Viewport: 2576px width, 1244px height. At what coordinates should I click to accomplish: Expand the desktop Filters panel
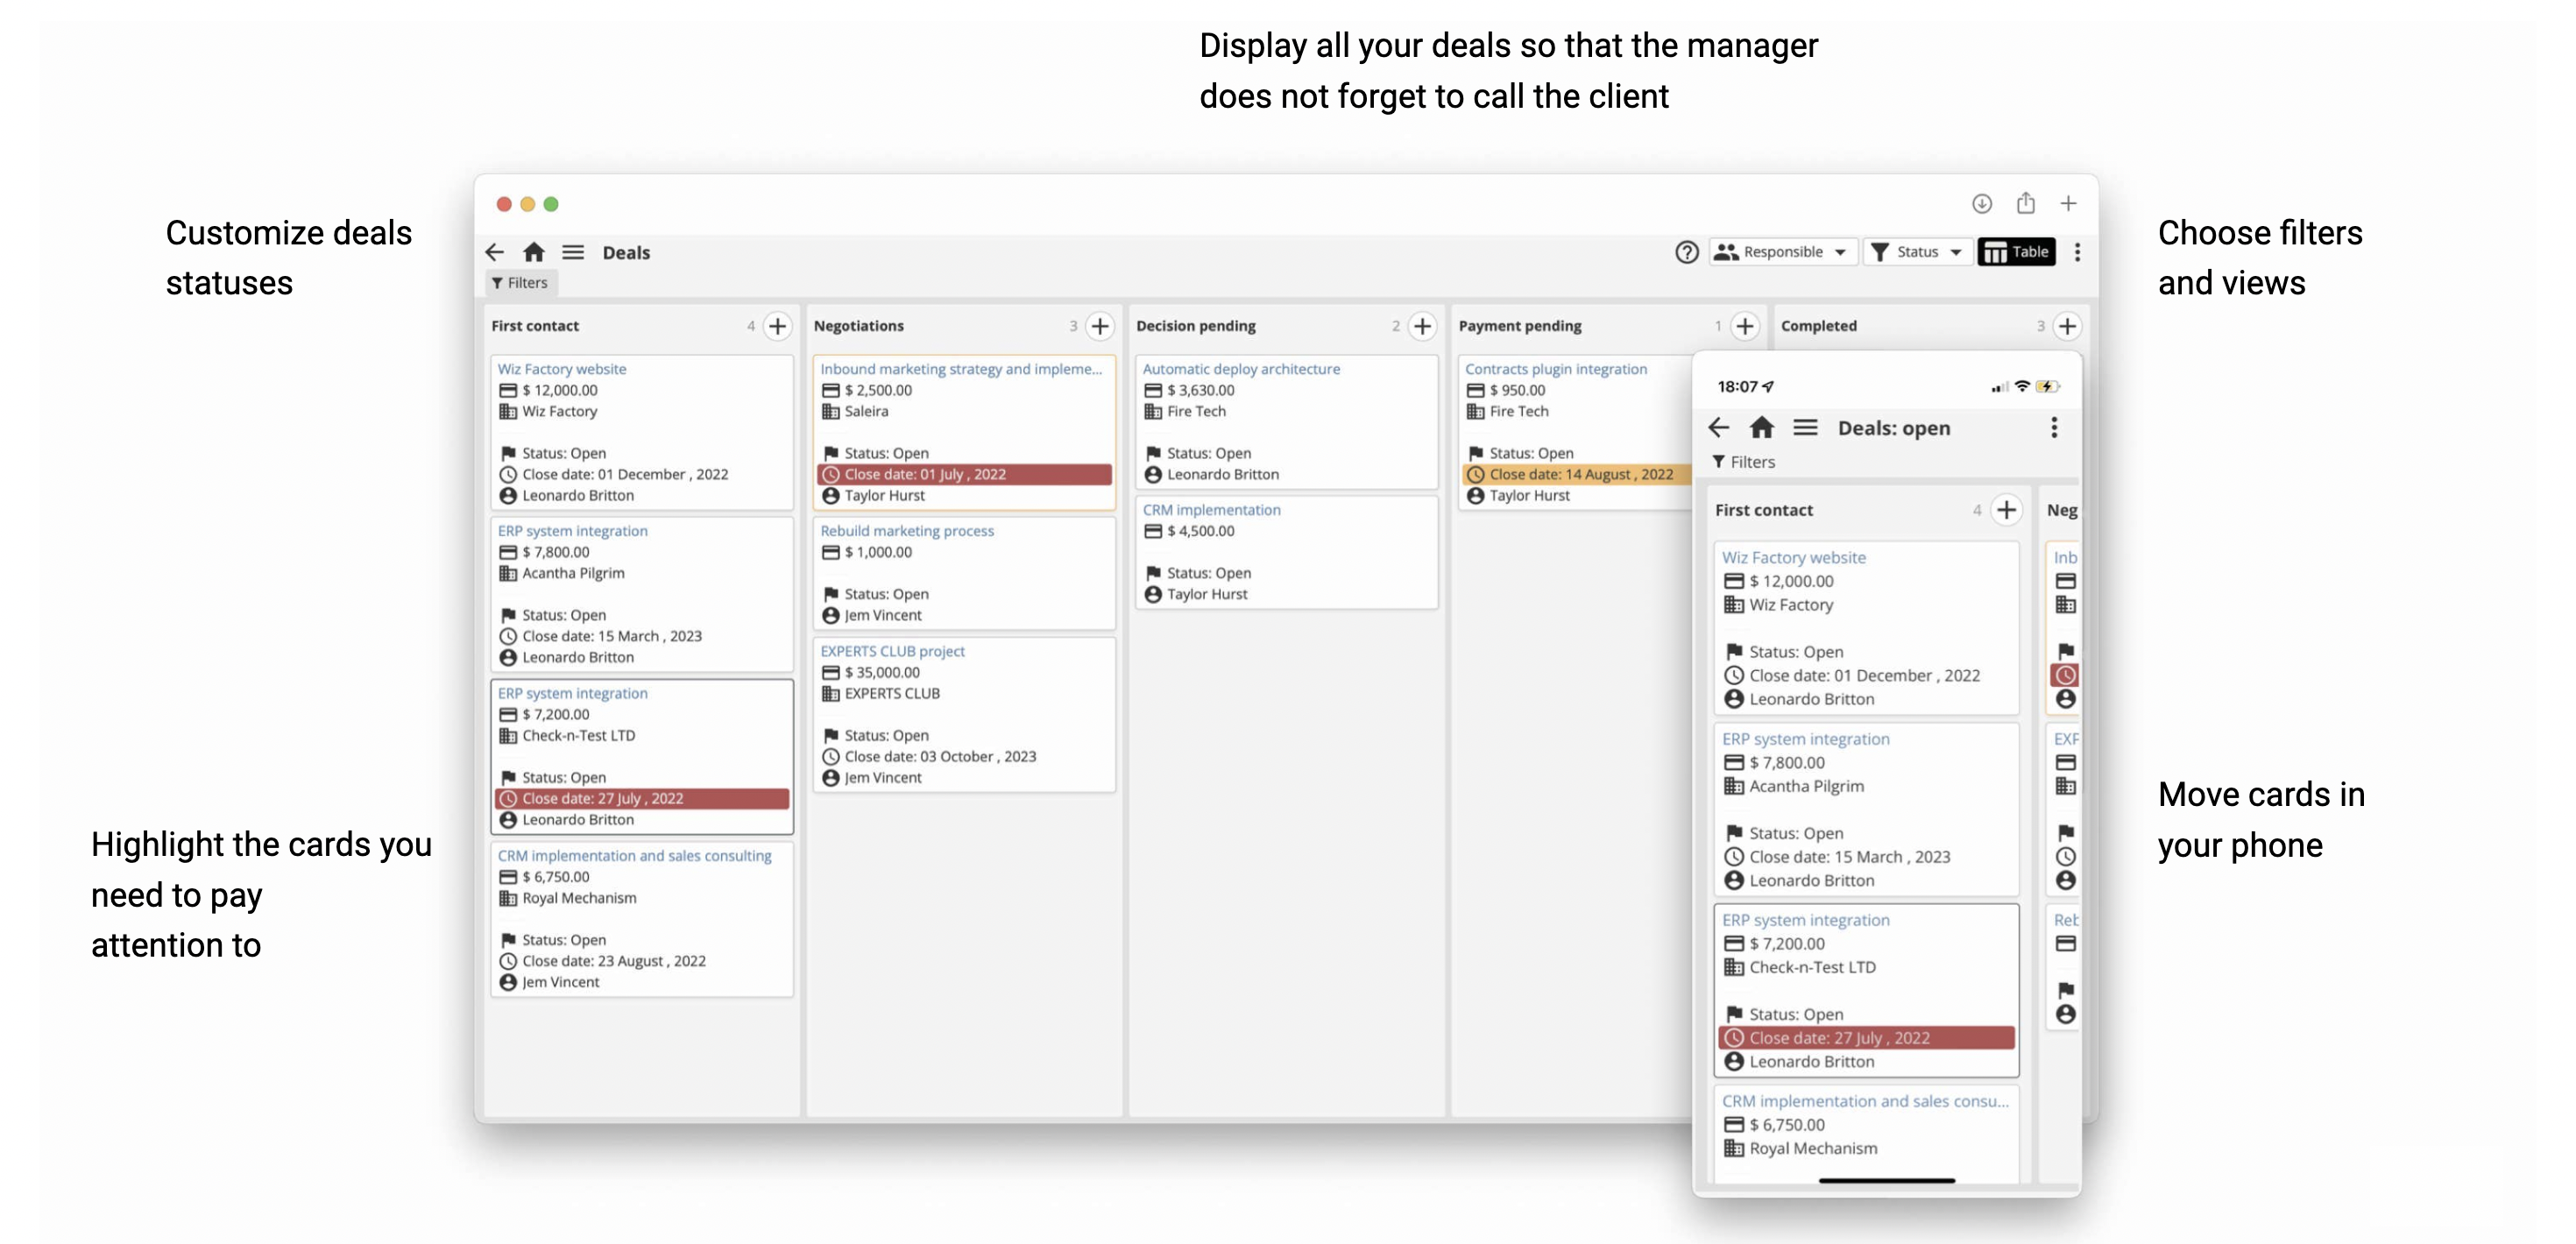click(x=521, y=283)
